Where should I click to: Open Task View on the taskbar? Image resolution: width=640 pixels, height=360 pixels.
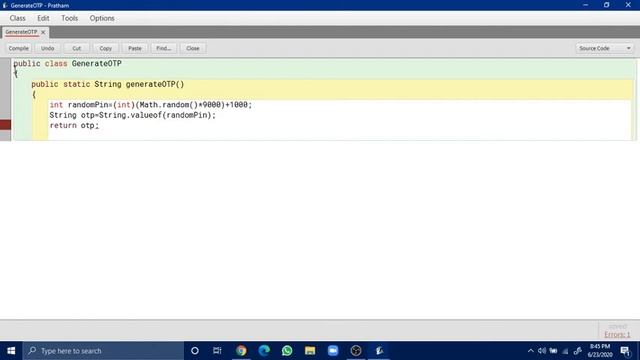pos(217,351)
